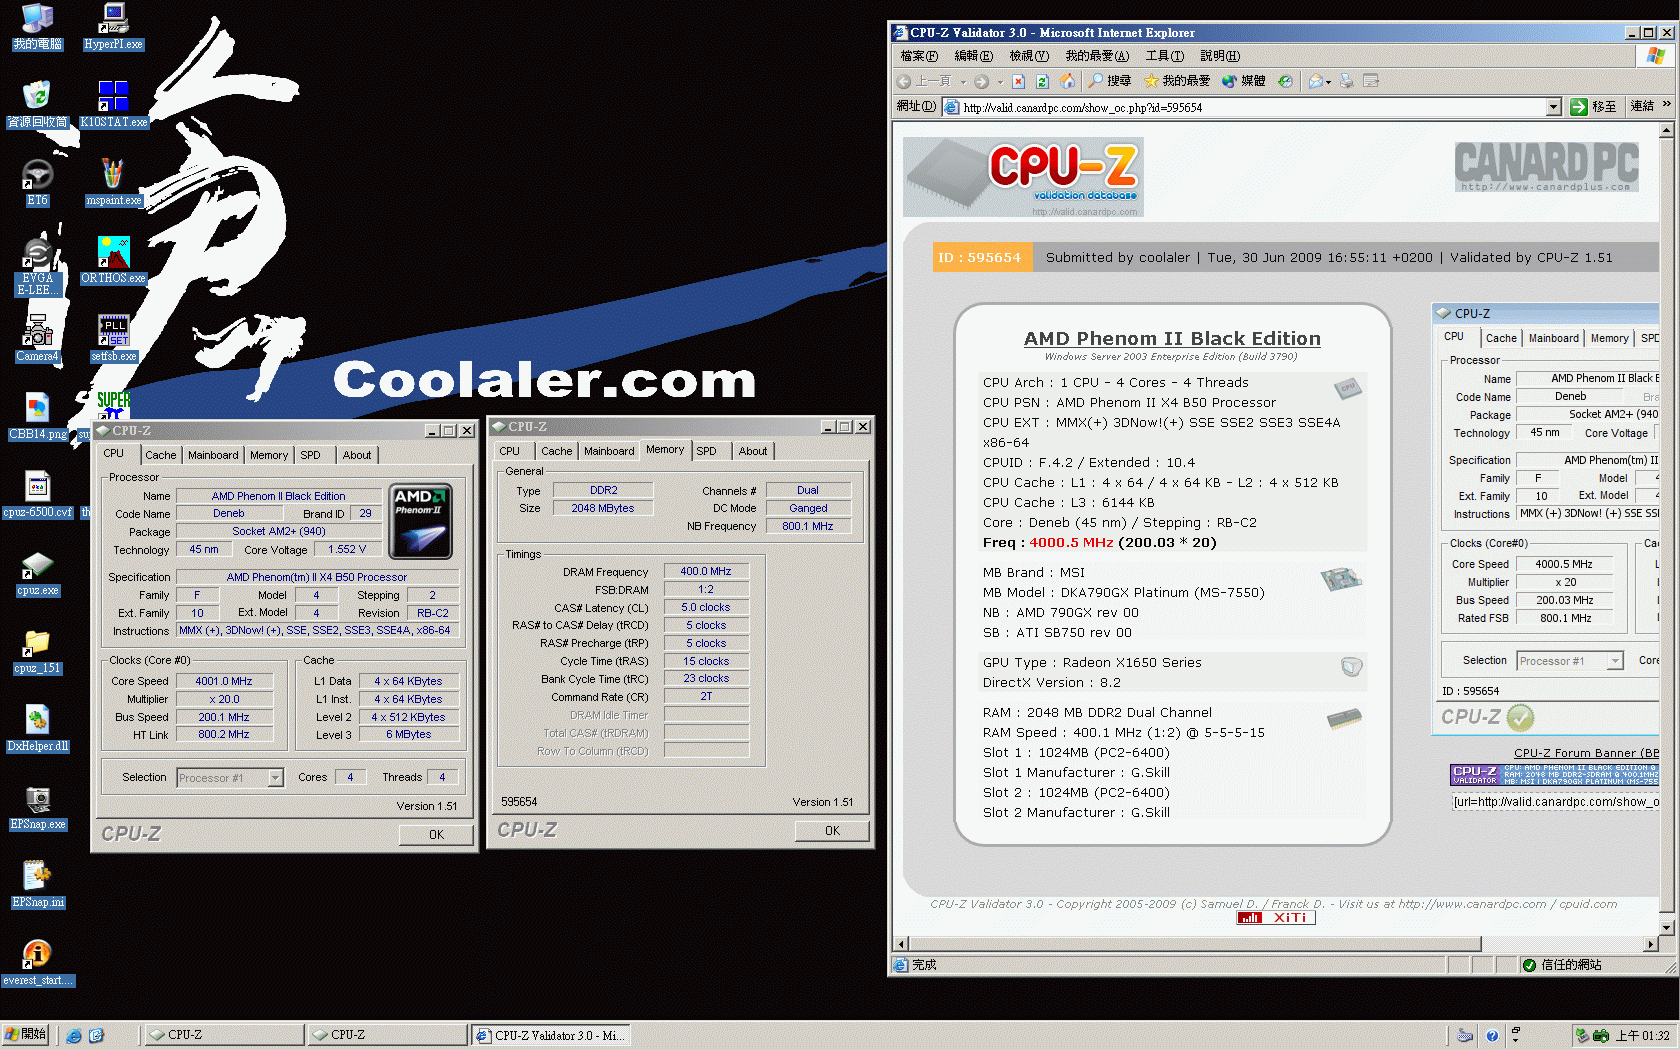Screen dimensions: 1680x1050
Task: Select the everest_start desktop shortcut
Action: tap(37, 963)
